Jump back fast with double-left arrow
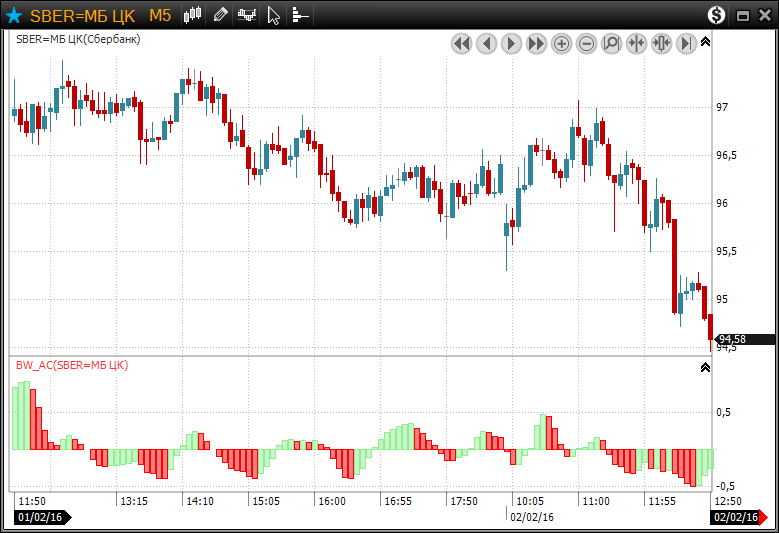This screenshot has width=779, height=533. pos(461,43)
